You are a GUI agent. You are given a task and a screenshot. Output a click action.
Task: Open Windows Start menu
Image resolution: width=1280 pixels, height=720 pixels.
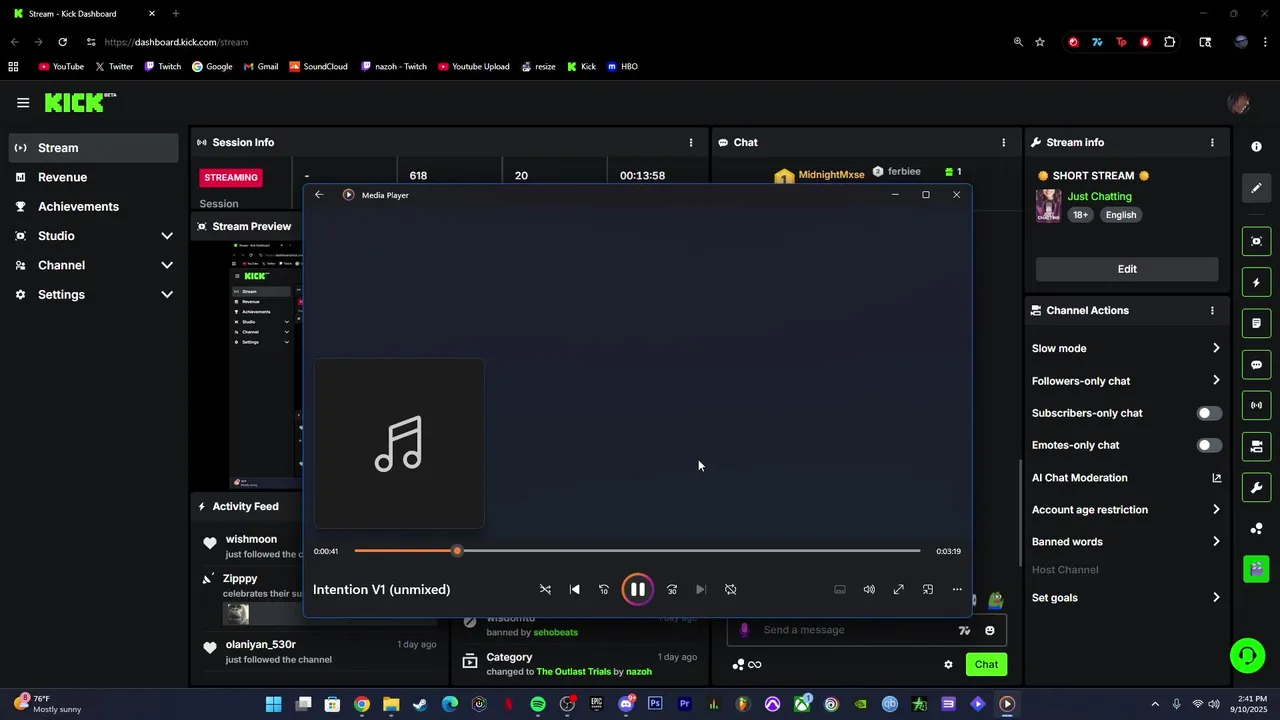(273, 704)
